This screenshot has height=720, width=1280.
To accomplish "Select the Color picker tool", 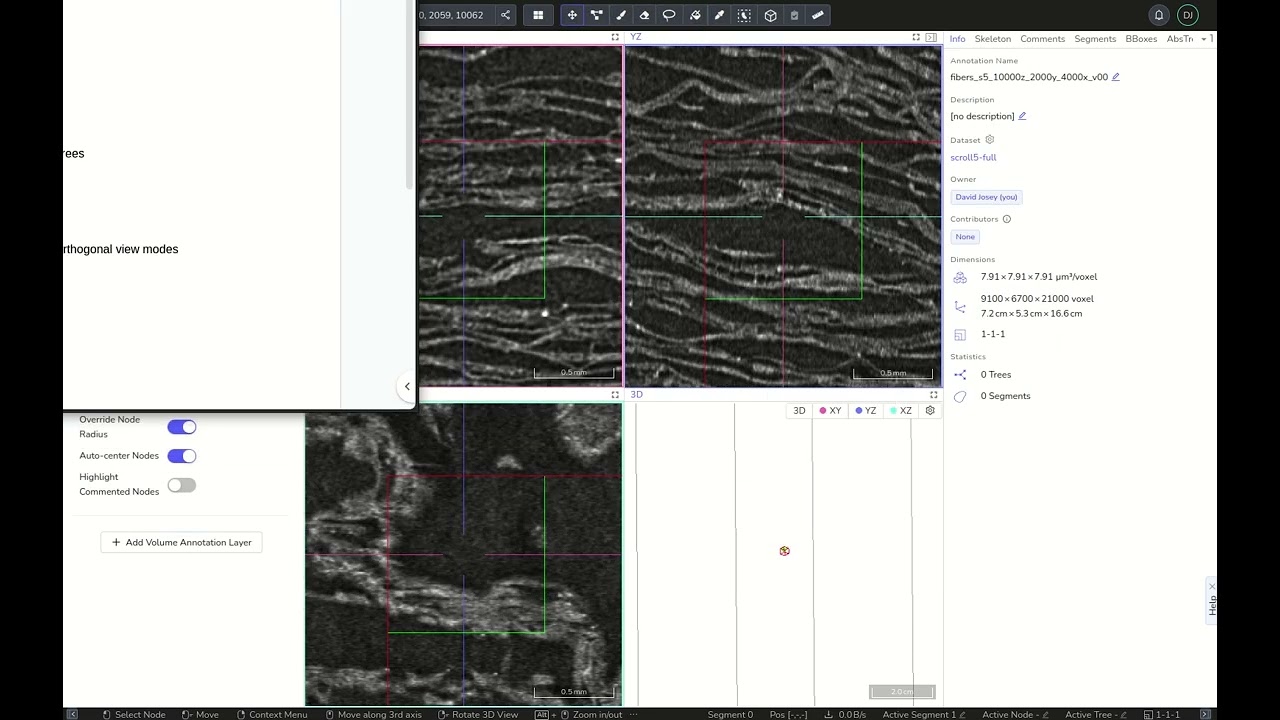I will click(719, 15).
